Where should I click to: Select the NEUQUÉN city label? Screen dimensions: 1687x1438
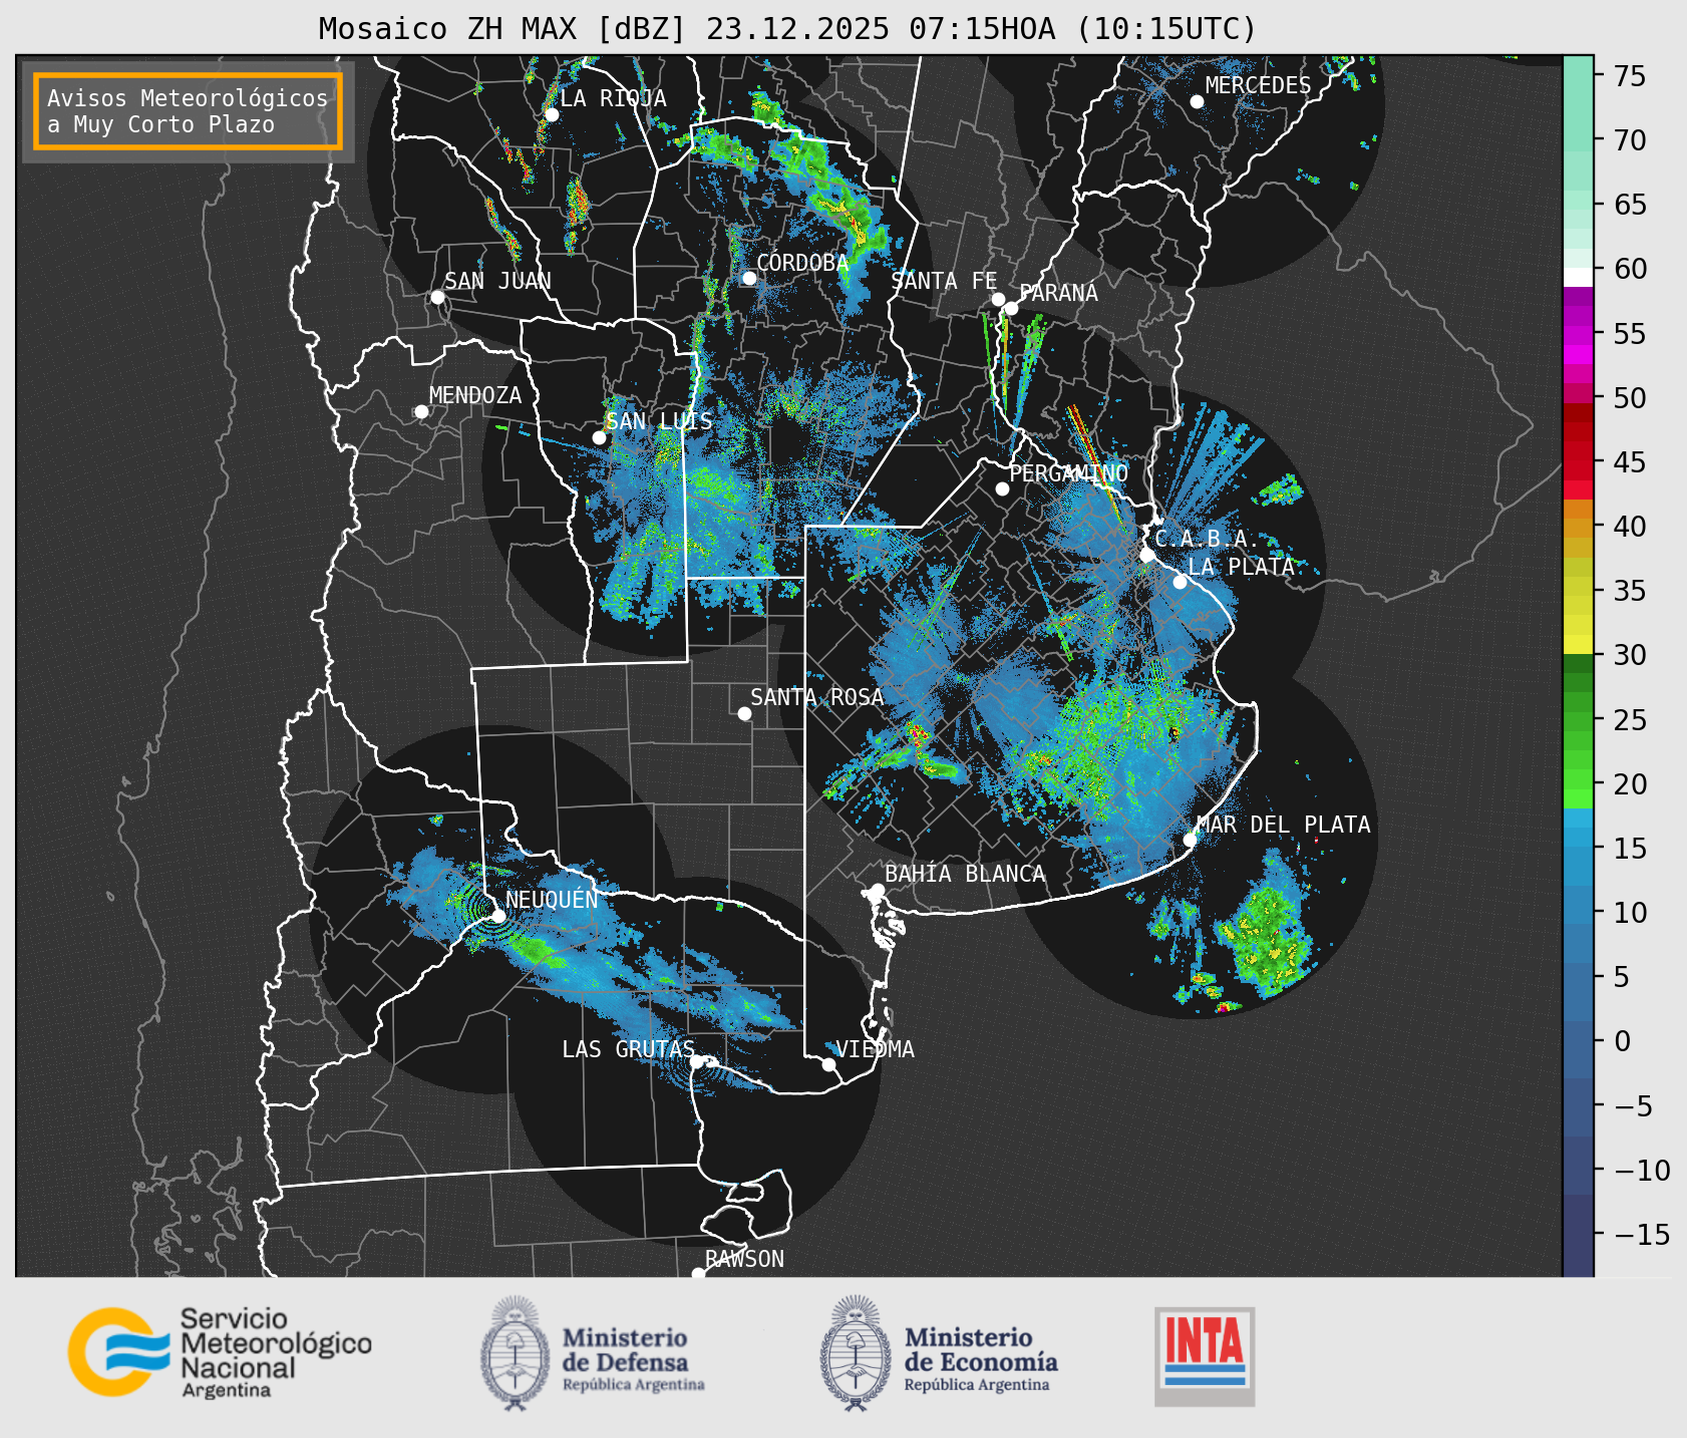(x=552, y=899)
